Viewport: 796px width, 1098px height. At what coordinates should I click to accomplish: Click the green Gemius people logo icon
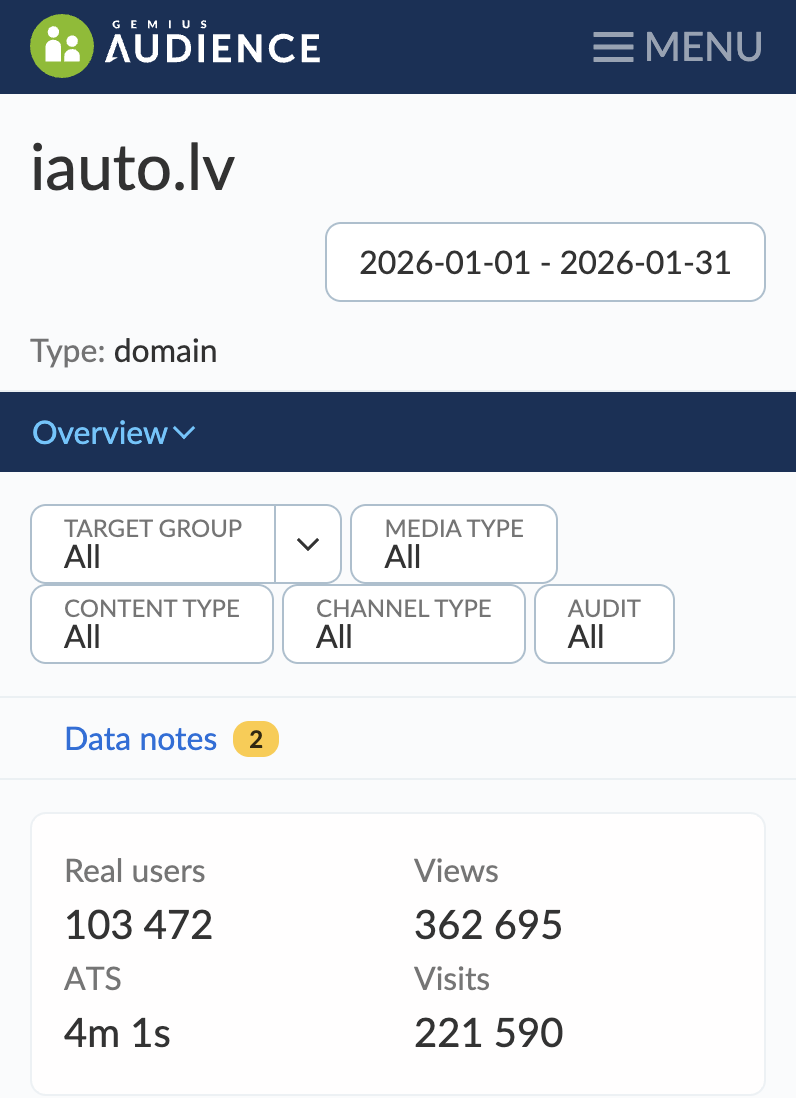coord(61,46)
